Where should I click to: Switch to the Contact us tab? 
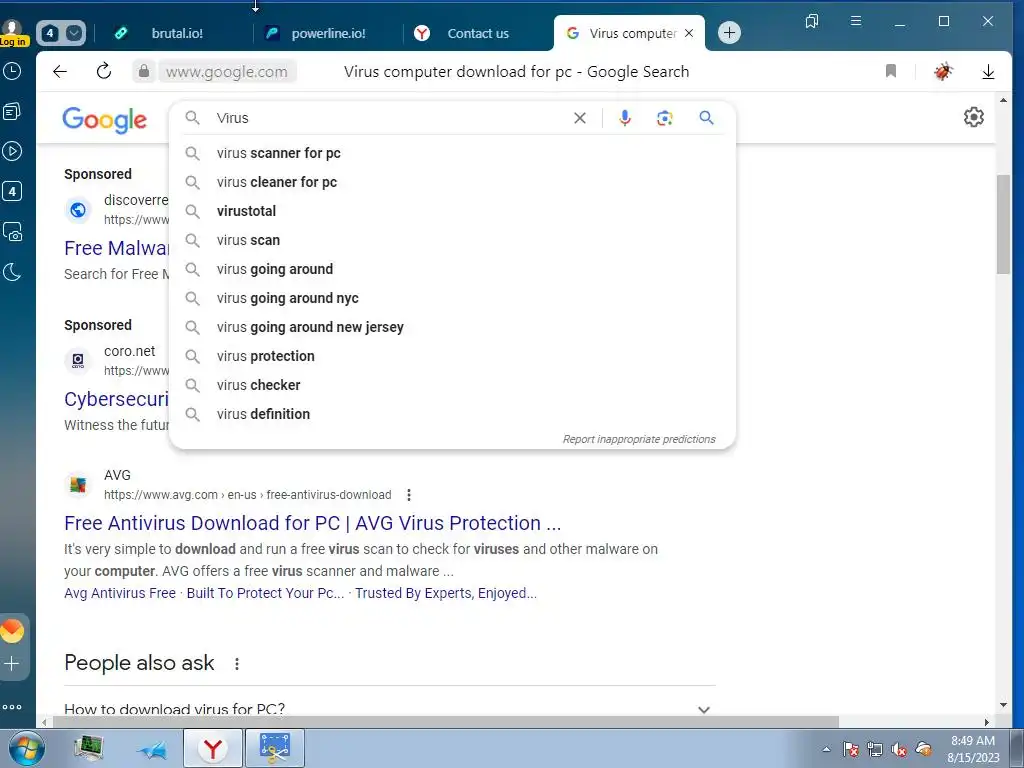tap(477, 33)
